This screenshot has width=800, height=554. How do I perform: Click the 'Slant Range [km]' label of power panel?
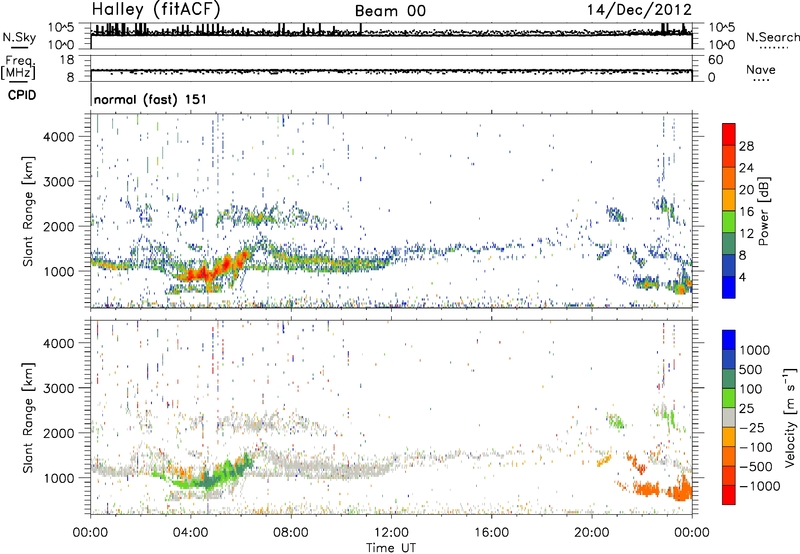[x=28, y=212]
